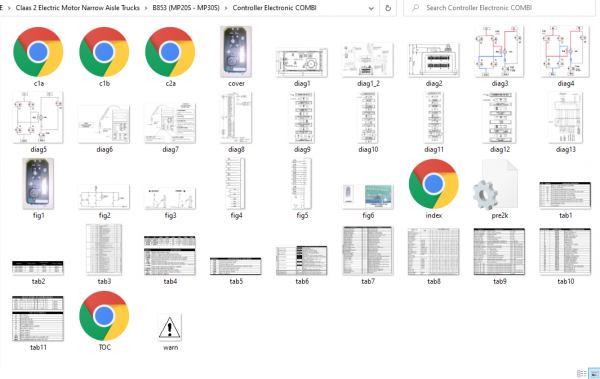Screen dimensions: 600x379
Task: Select the diag10 flowchart thumbnail
Action: 368,118
